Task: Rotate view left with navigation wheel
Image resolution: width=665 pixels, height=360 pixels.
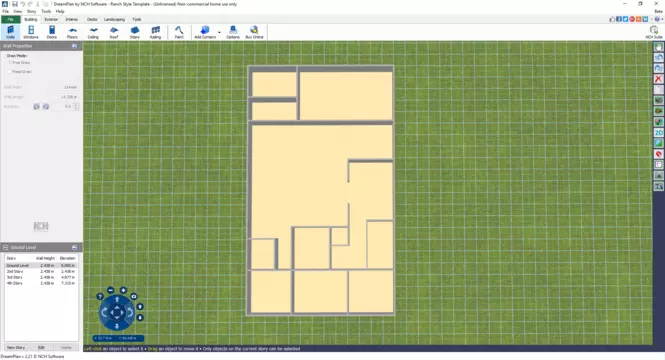Action: [x=104, y=313]
